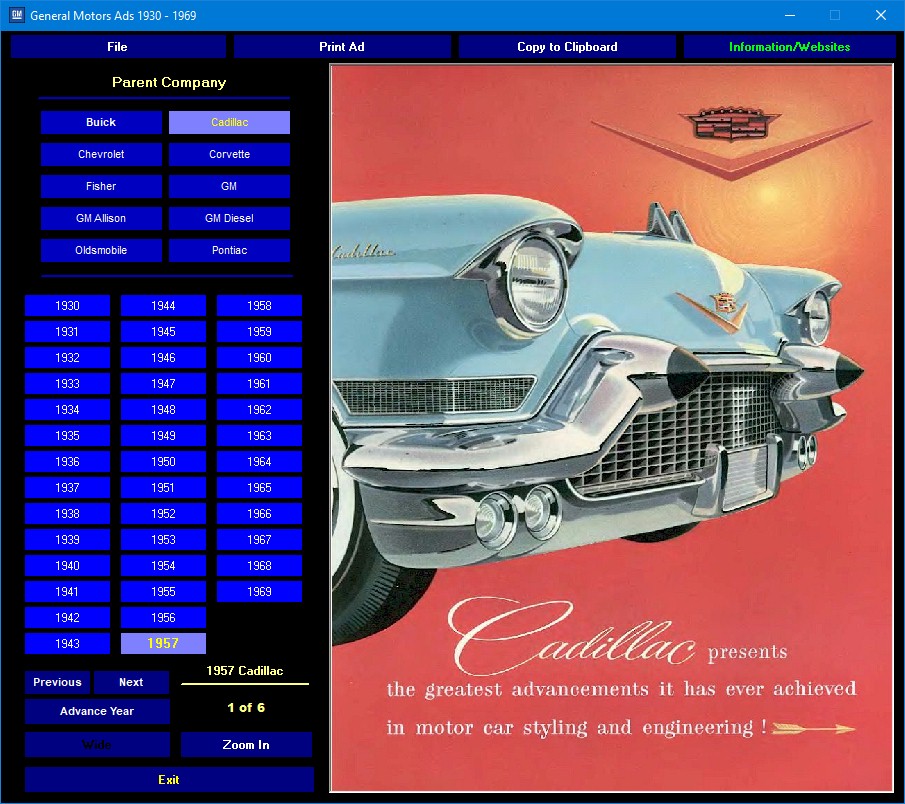The width and height of the screenshot is (905, 804).
Task: Click the "1 of 6" ad counter
Action: tap(246, 708)
